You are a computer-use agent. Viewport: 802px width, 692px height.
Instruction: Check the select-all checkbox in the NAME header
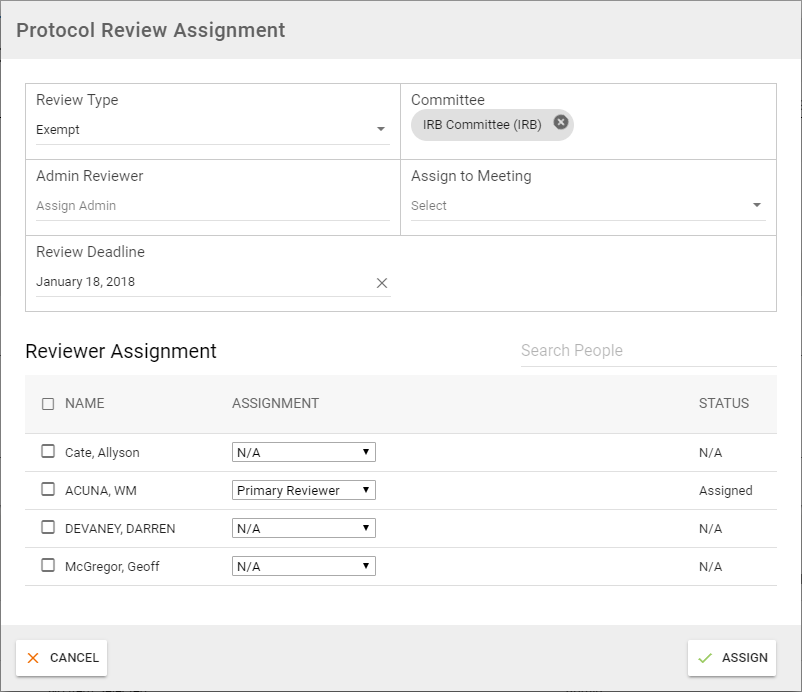(x=47, y=403)
